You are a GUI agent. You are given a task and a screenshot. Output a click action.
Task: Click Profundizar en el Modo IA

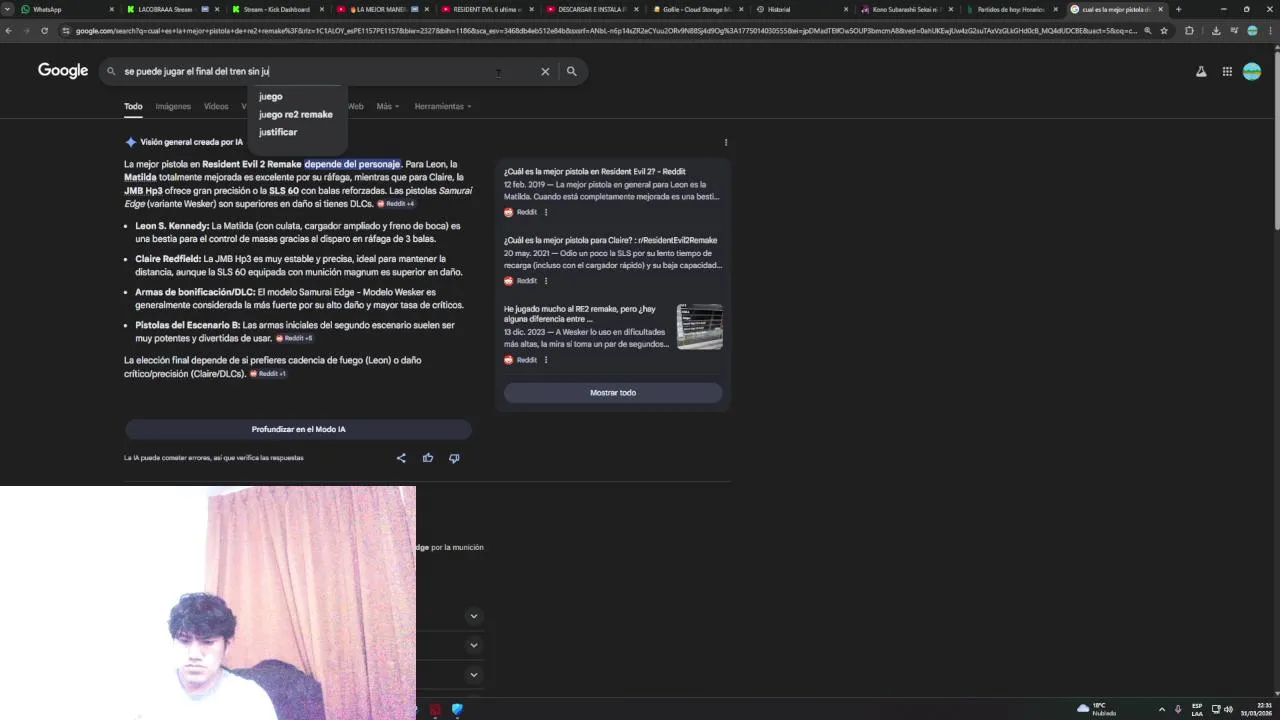click(x=298, y=429)
